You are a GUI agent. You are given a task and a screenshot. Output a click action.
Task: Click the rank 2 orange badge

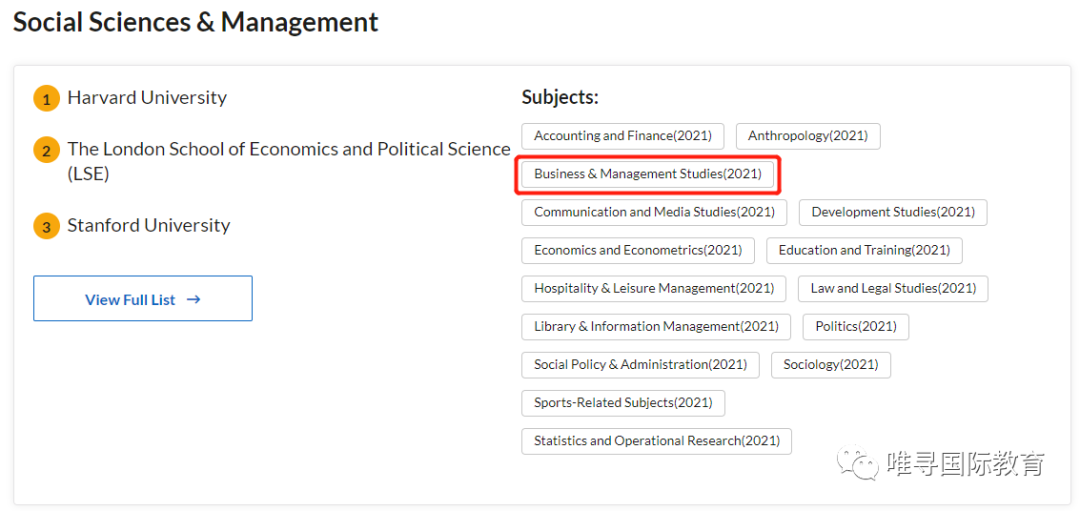46,151
